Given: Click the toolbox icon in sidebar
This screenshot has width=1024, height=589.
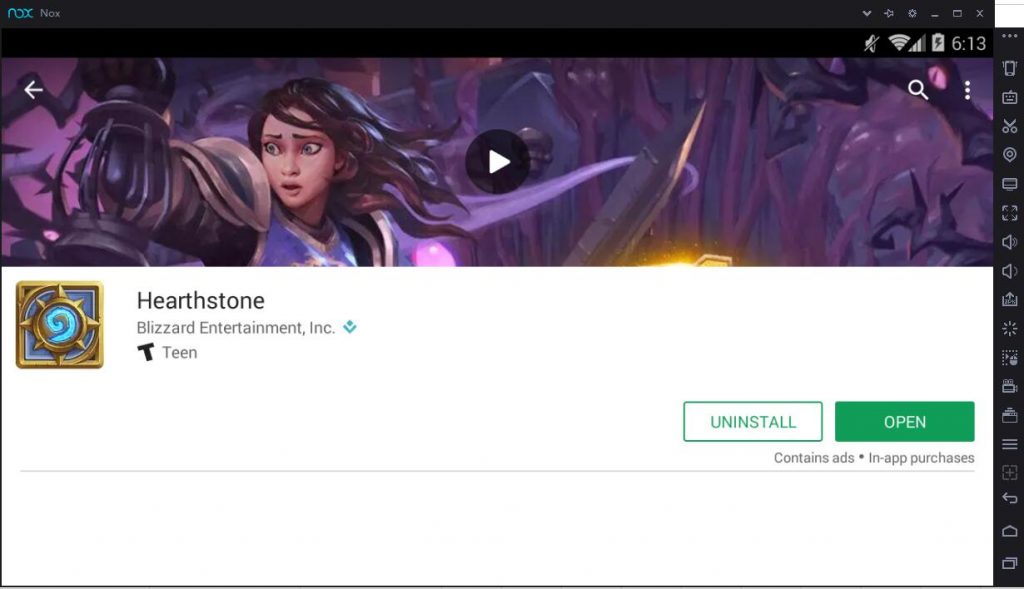Looking at the screenshot, I should click(x=1010, y=415).
